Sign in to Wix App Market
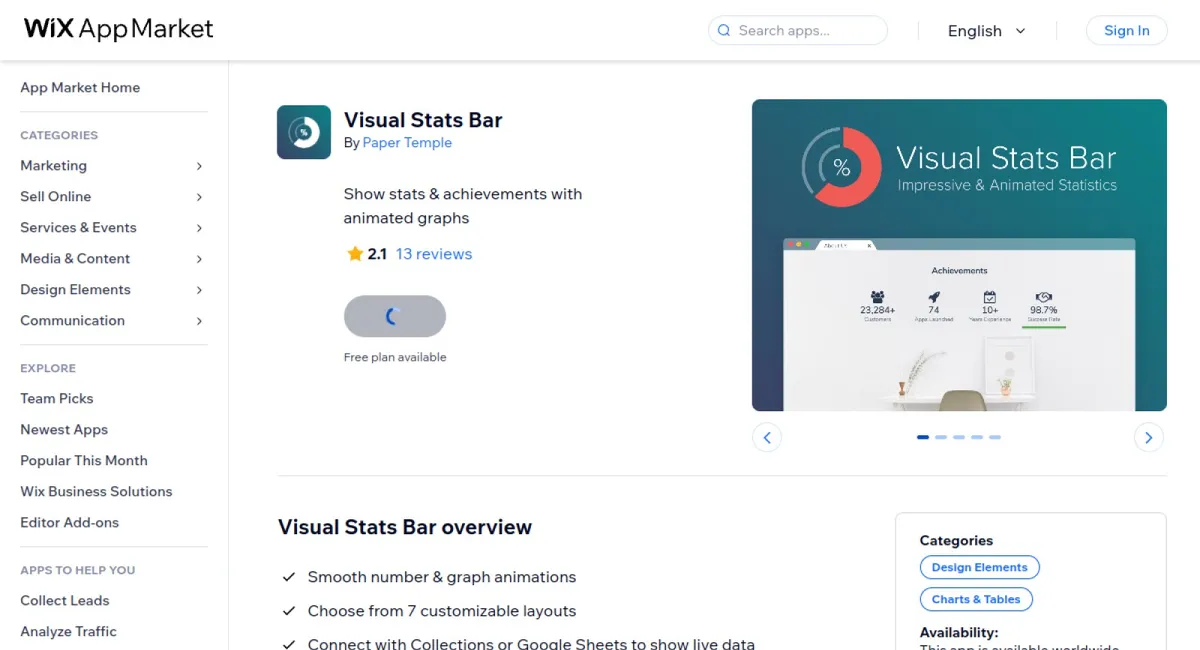This screenshot has width=1200, height=650. [1126, 30]
